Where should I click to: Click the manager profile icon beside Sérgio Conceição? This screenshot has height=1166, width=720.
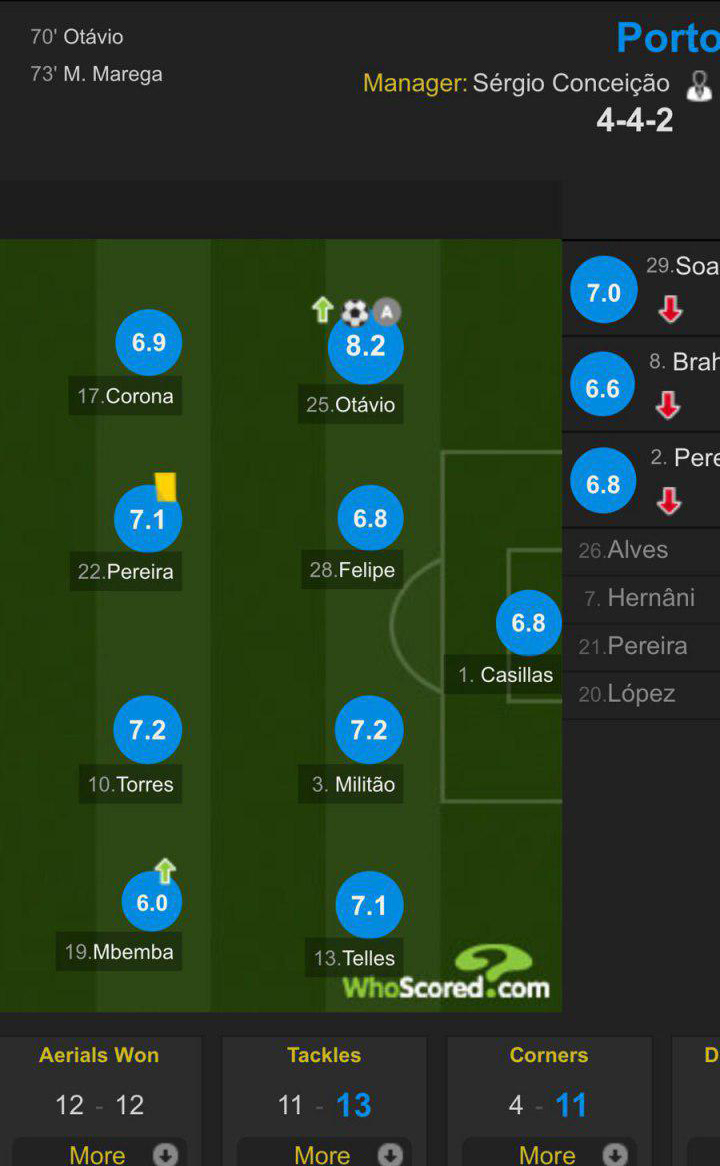tap(698, 85)
